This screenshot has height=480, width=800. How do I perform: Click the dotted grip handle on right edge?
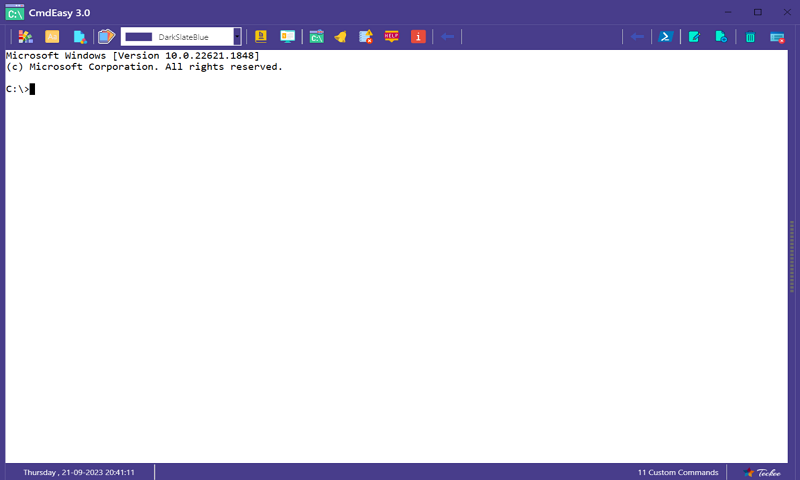click(x=792, y=256)
